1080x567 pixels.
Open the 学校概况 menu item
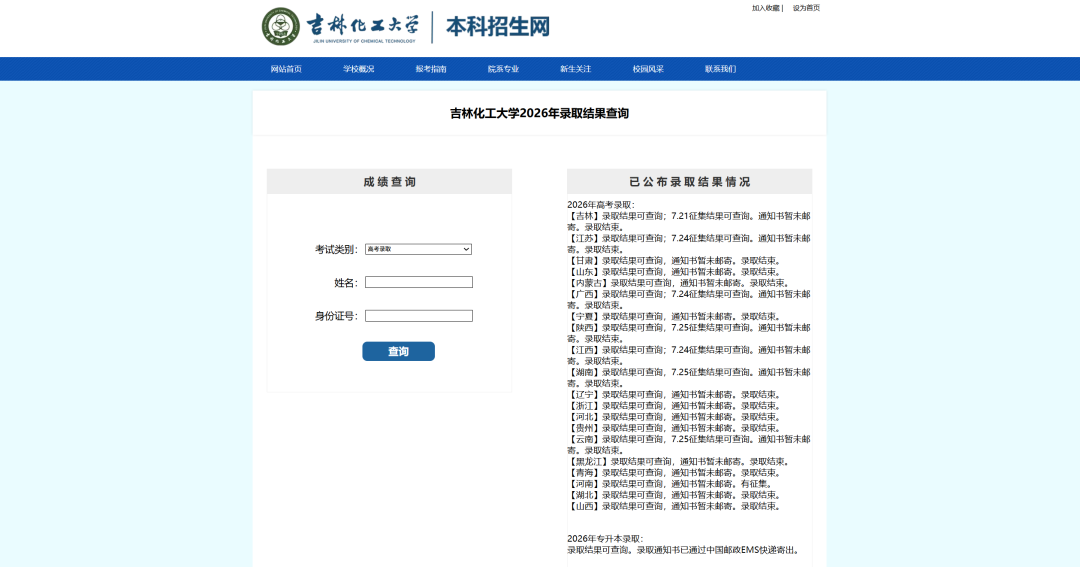(358, 69)
